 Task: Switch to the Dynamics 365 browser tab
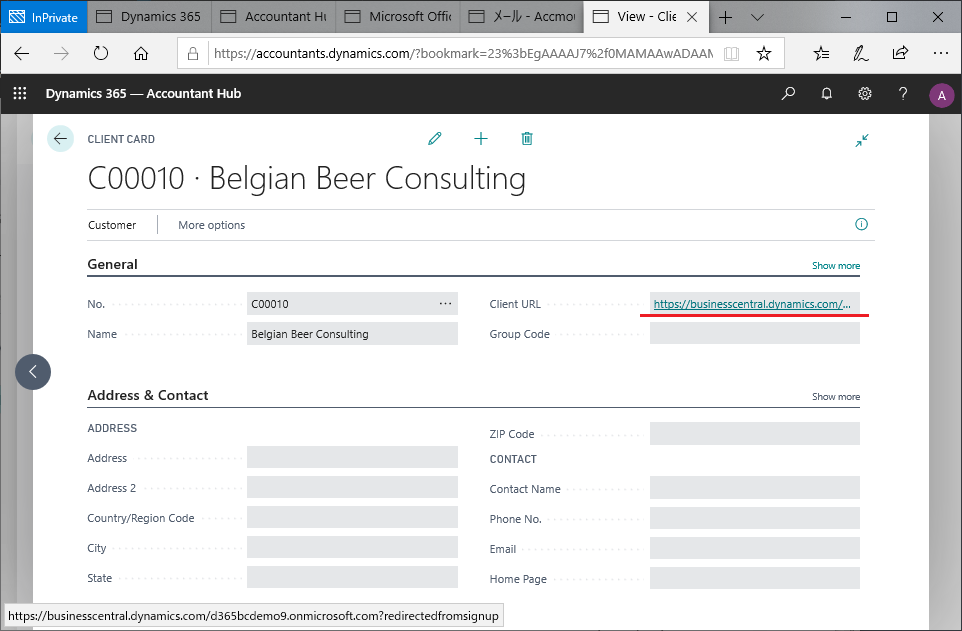(150, 17)
